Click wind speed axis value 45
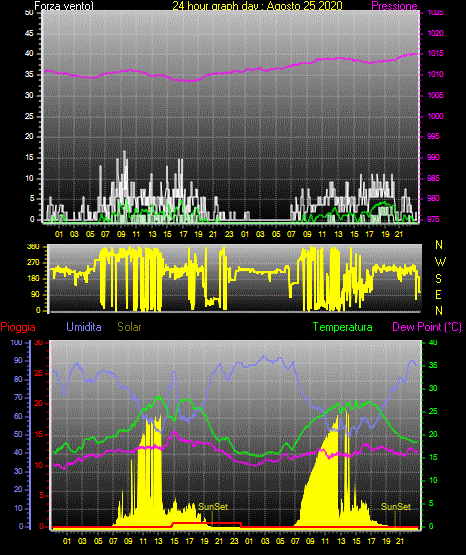 (29, 33)
